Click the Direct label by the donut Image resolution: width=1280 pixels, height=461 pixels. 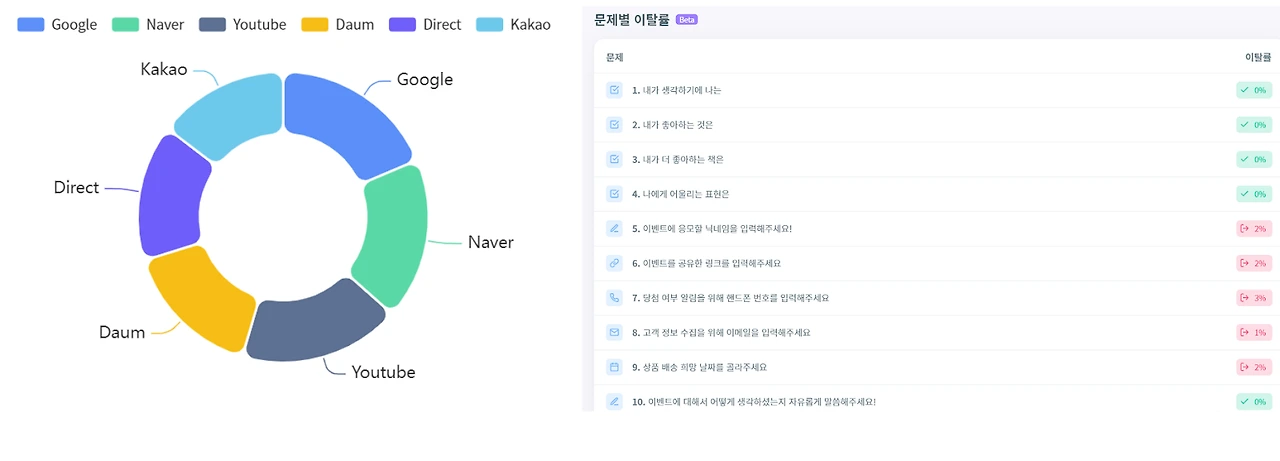[76, 187]
